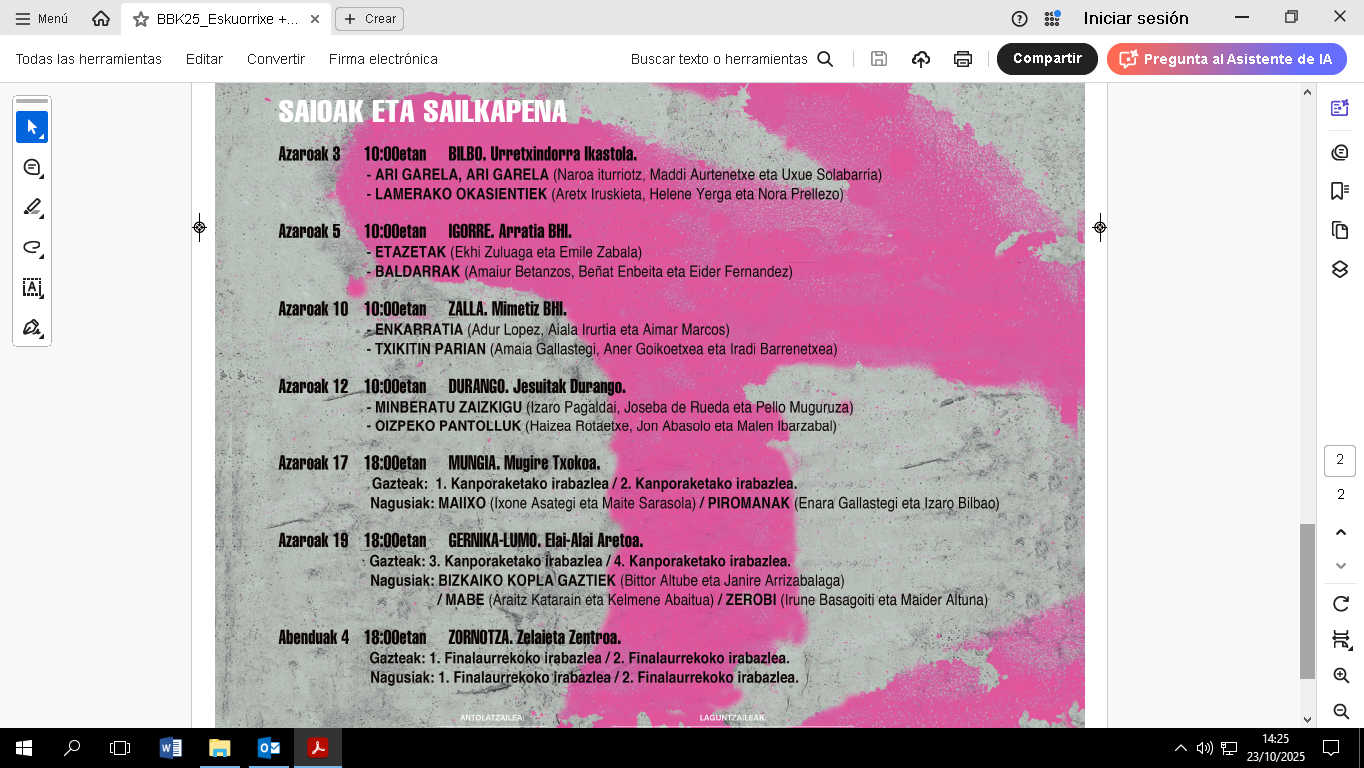Create a new tab with Crear

(x=369, y=18)
